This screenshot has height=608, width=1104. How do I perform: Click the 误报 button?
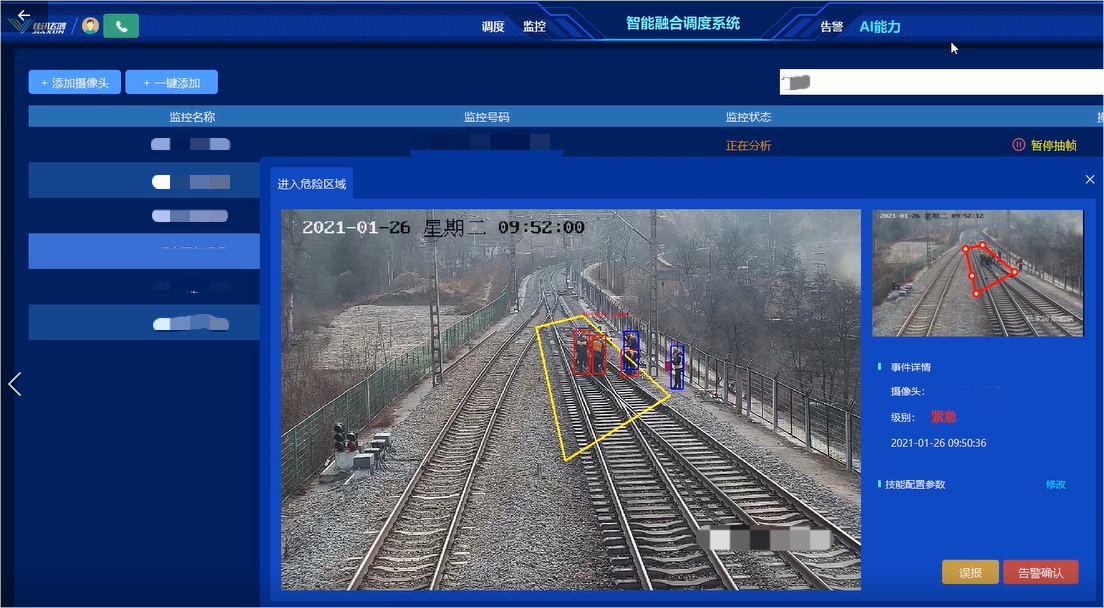[x=970, y=572]
